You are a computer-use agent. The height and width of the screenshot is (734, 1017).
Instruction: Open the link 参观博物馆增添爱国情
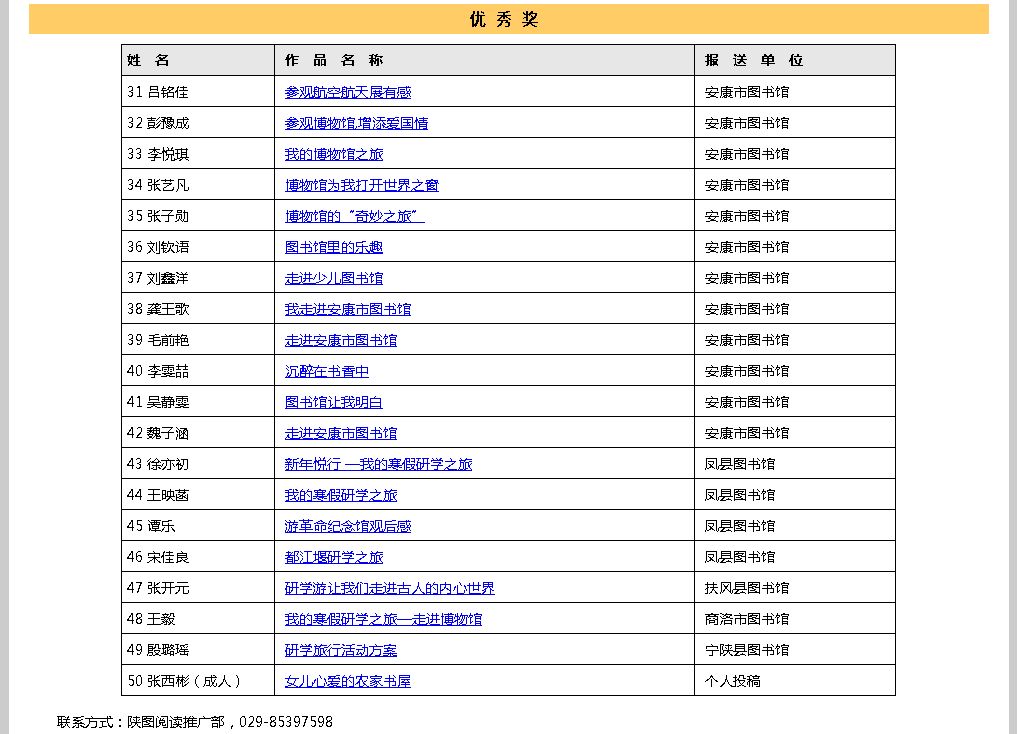click(356, 123)
